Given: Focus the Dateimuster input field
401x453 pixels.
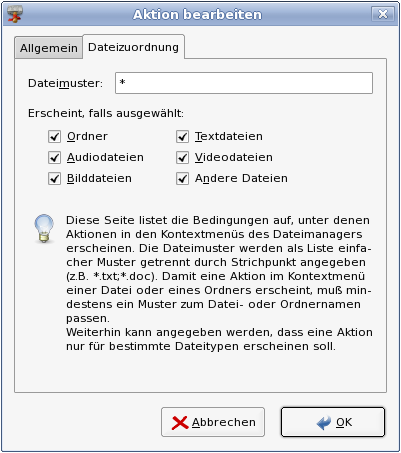Looking at the screenshot, I should tap(244, 83).
